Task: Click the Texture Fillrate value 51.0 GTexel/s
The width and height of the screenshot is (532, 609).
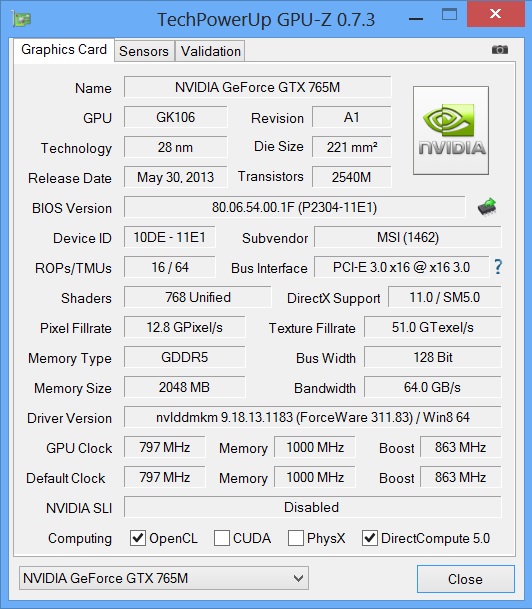Action: pyautogui.click(x=433, y=327)
